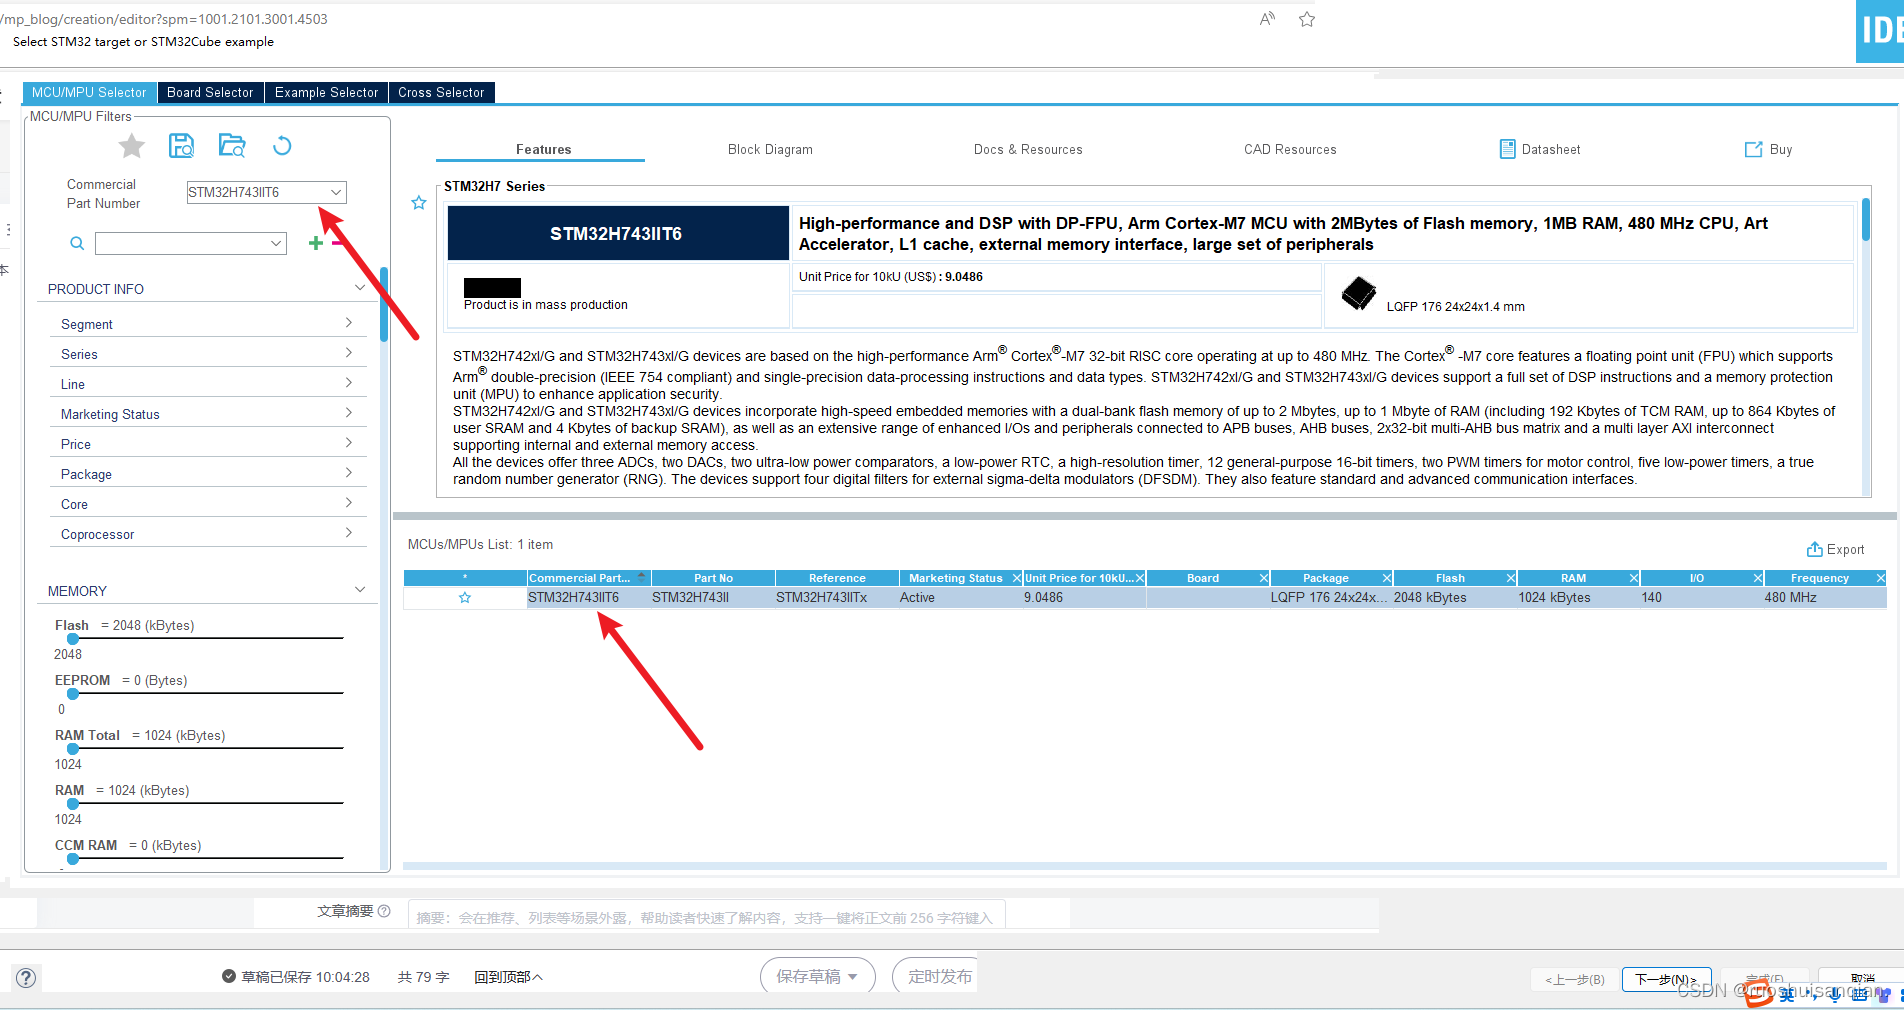1904x1010 pixels.
Task: Switch to Cross Selector tab
Action: [x=441, y=92]
